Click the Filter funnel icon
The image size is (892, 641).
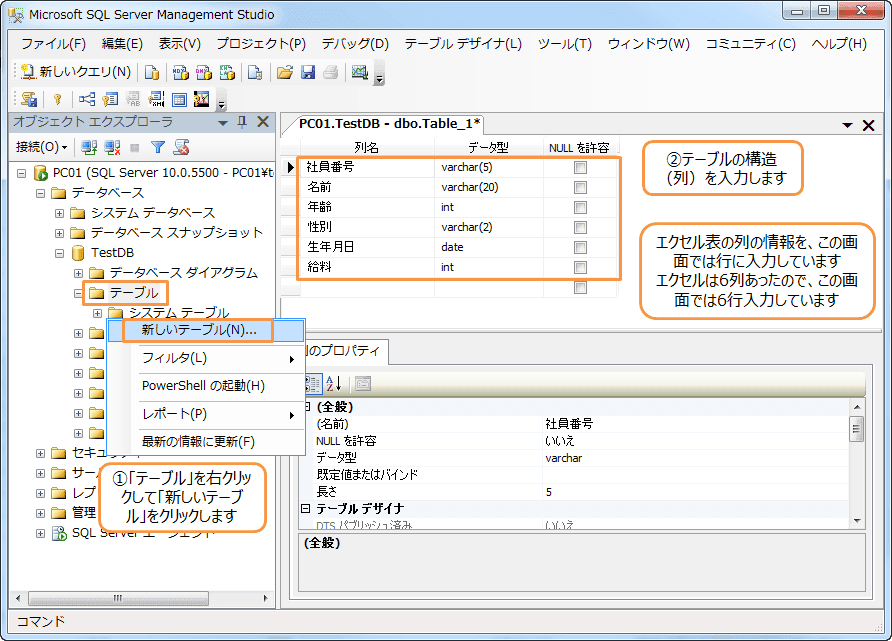click(x=158, y=148)
